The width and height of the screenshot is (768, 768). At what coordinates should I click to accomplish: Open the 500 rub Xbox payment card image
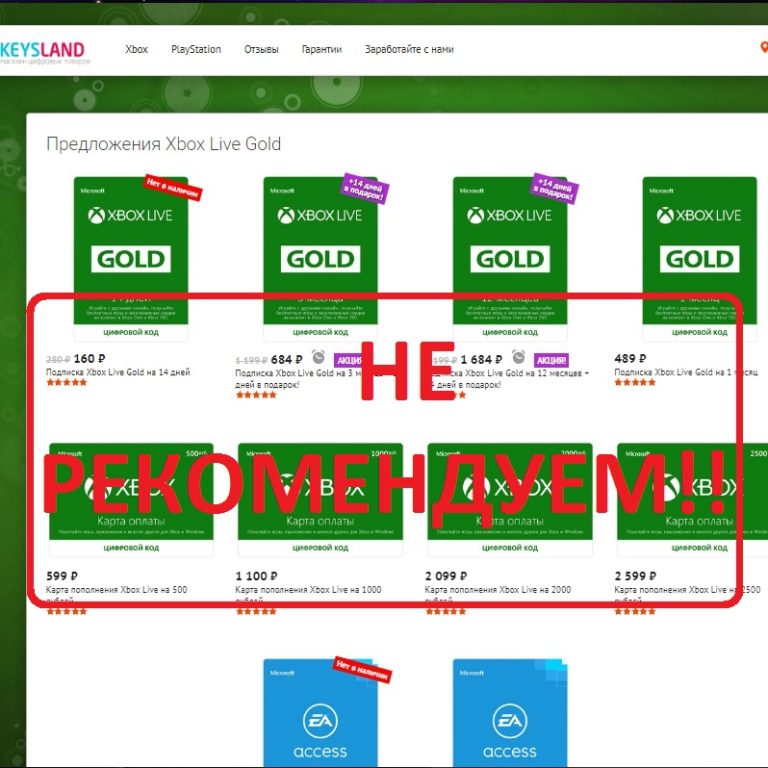tap(131, 500)
